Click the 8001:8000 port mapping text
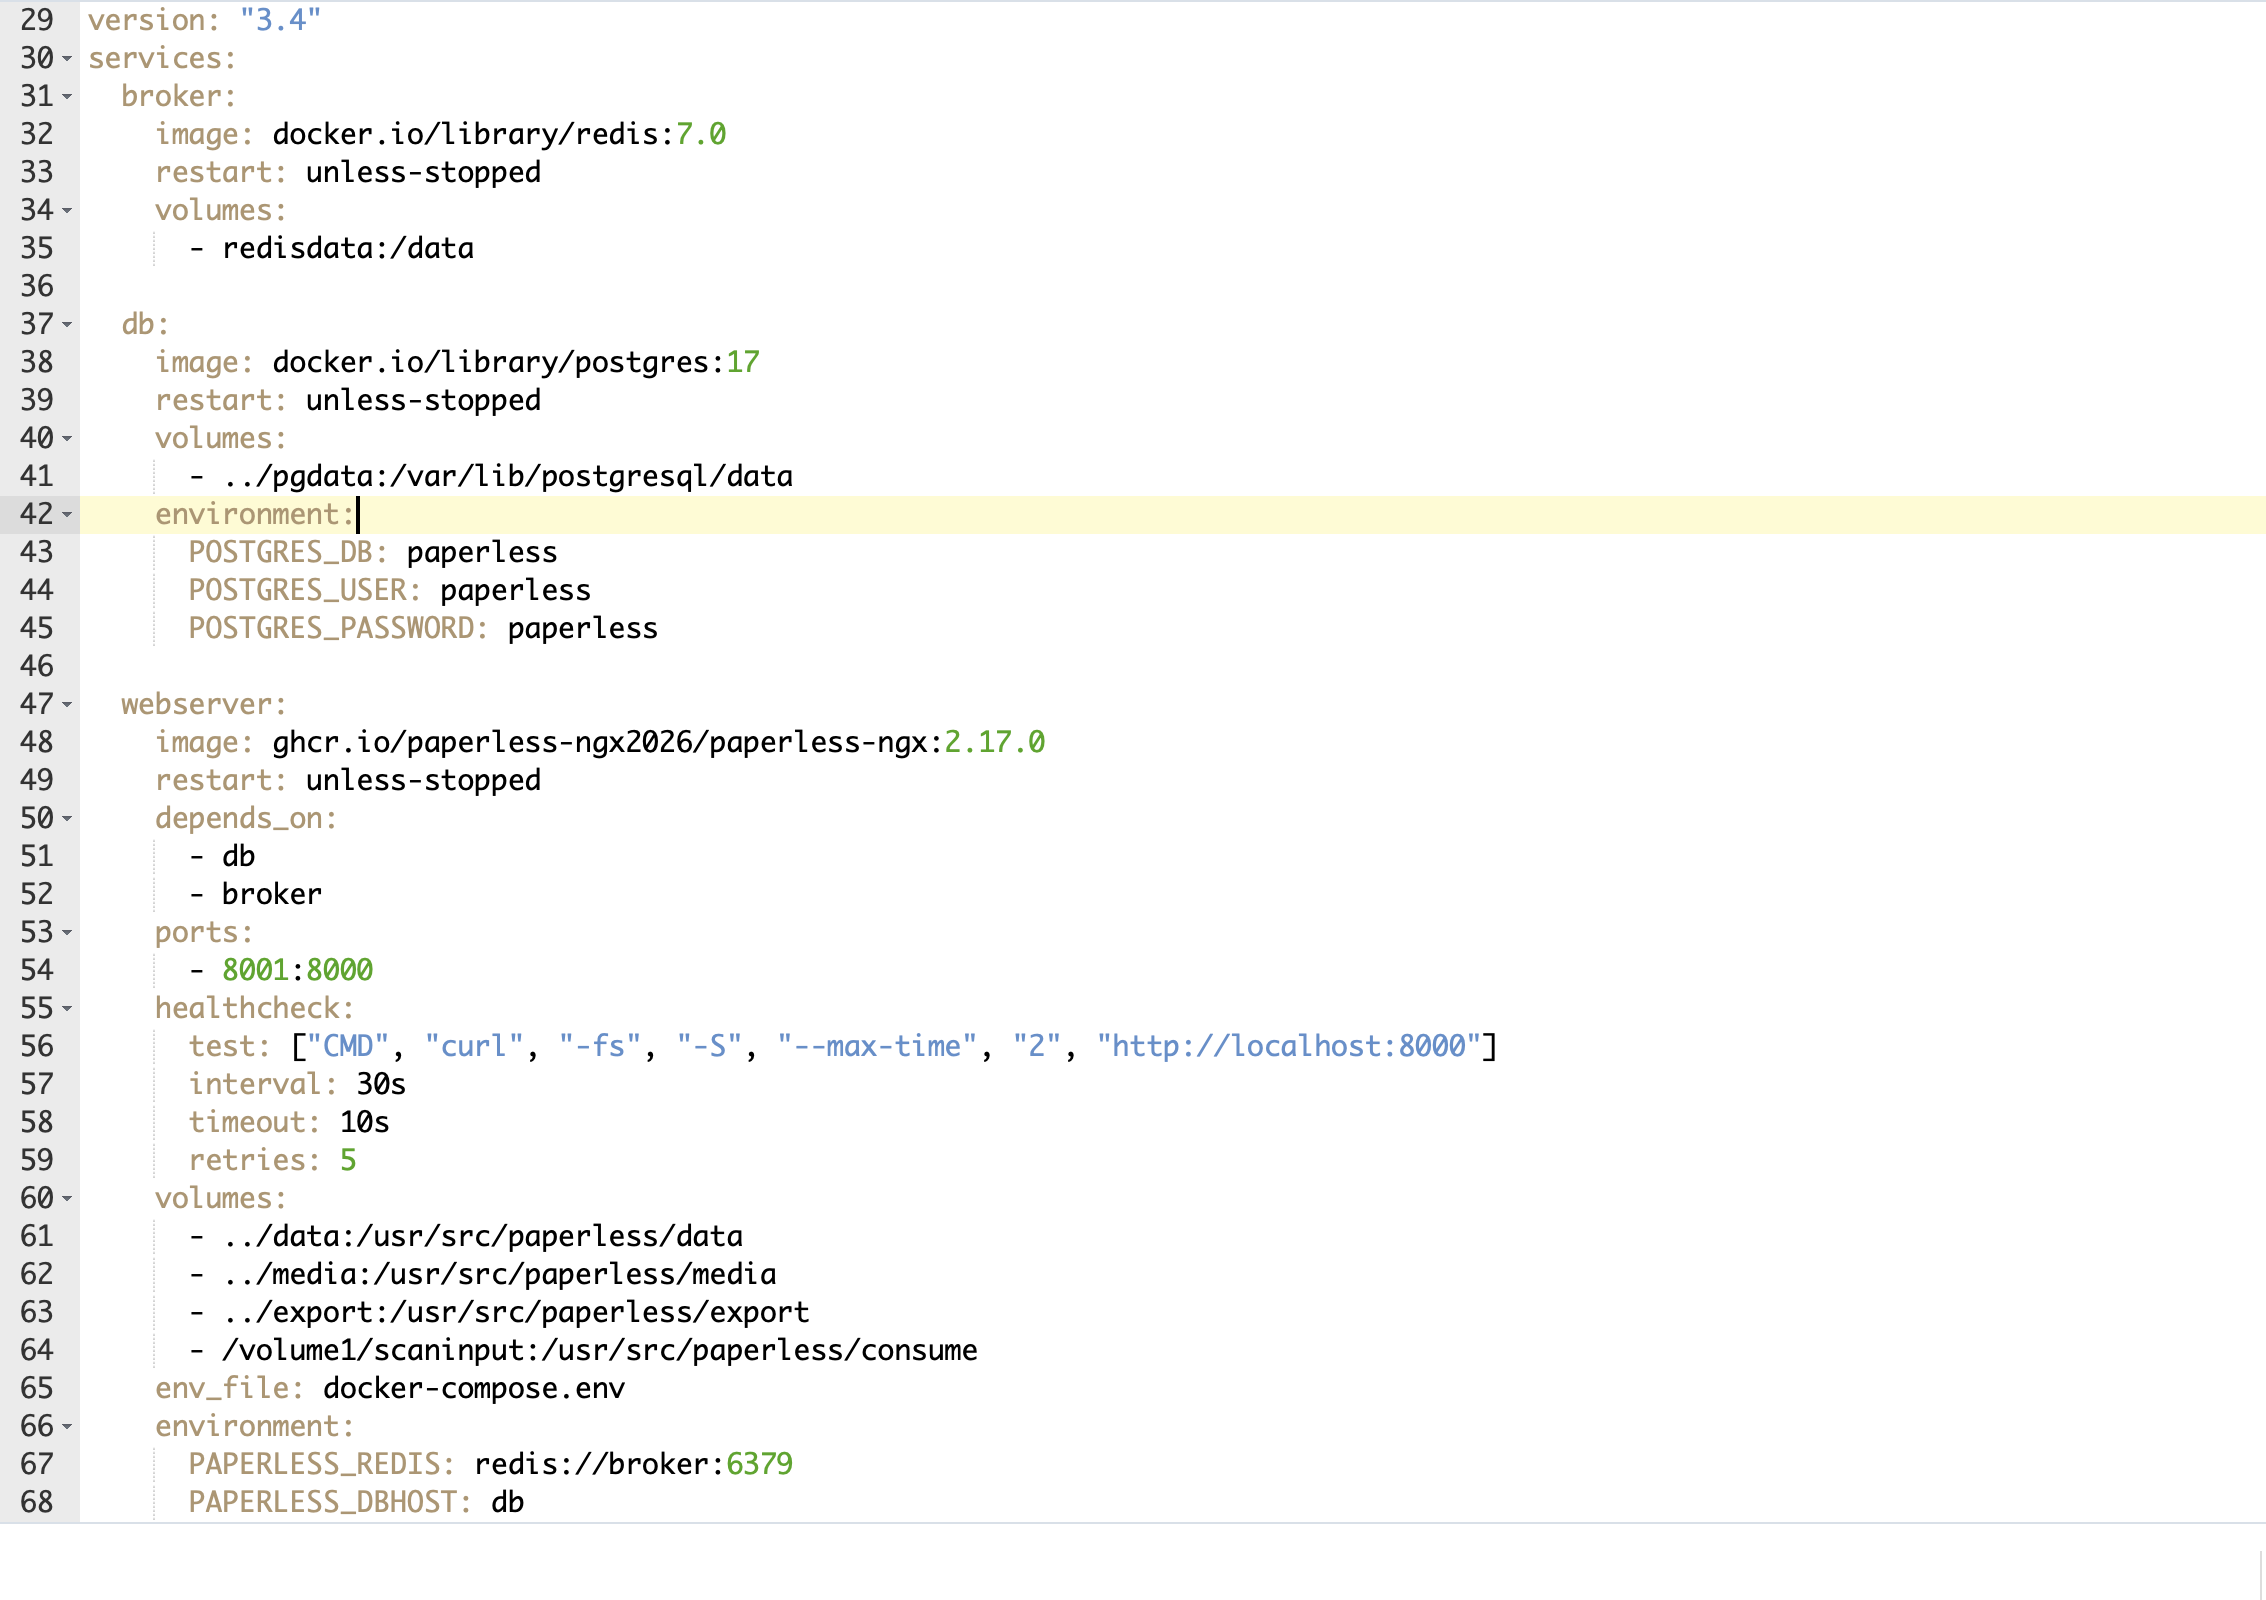Screen dimensions: 2266x1600 click(x=297, y=970)
